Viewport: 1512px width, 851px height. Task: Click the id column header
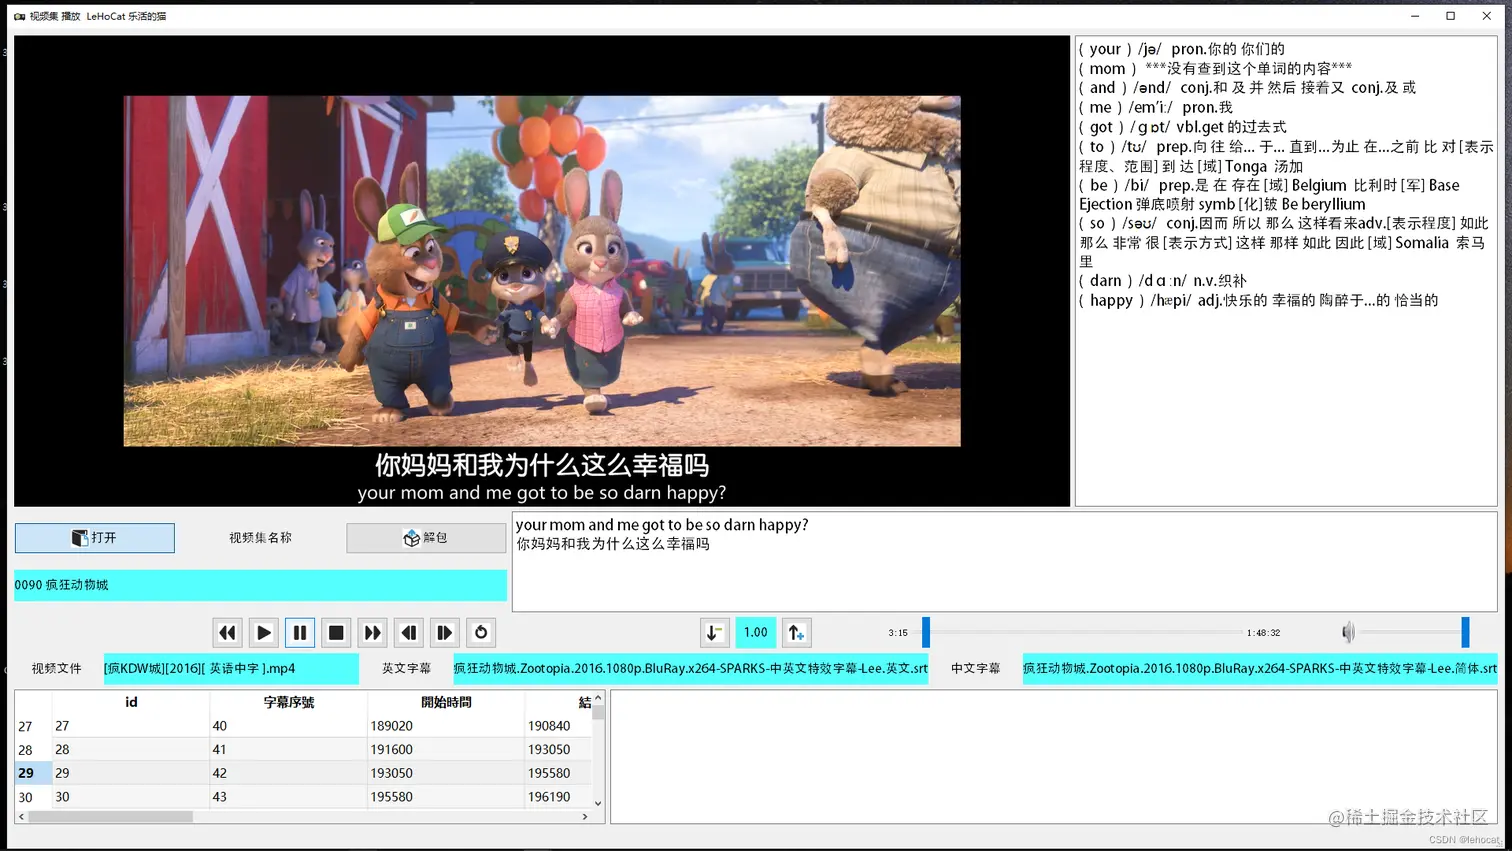[x=131, y=702]
